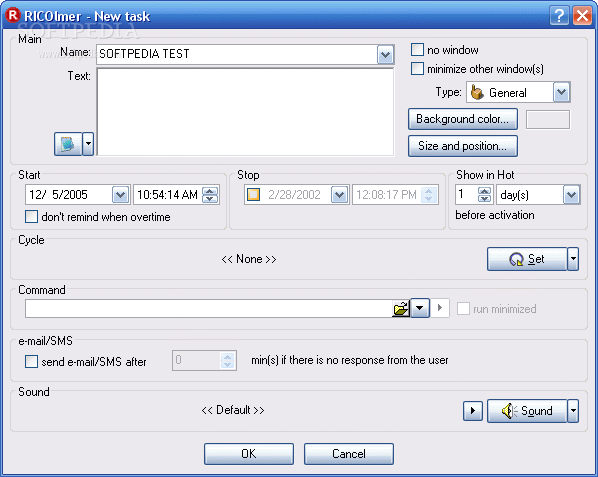Open the Set button dropdown arrow

[x=573, y=259]
